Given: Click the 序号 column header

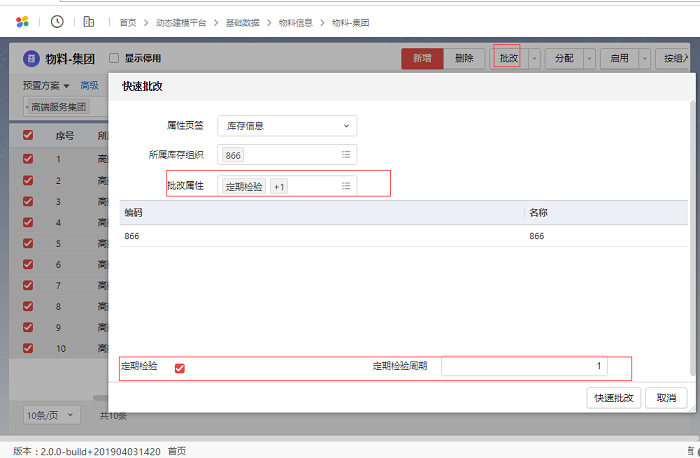Looking at the screenshot, I should tap(65, 135).
